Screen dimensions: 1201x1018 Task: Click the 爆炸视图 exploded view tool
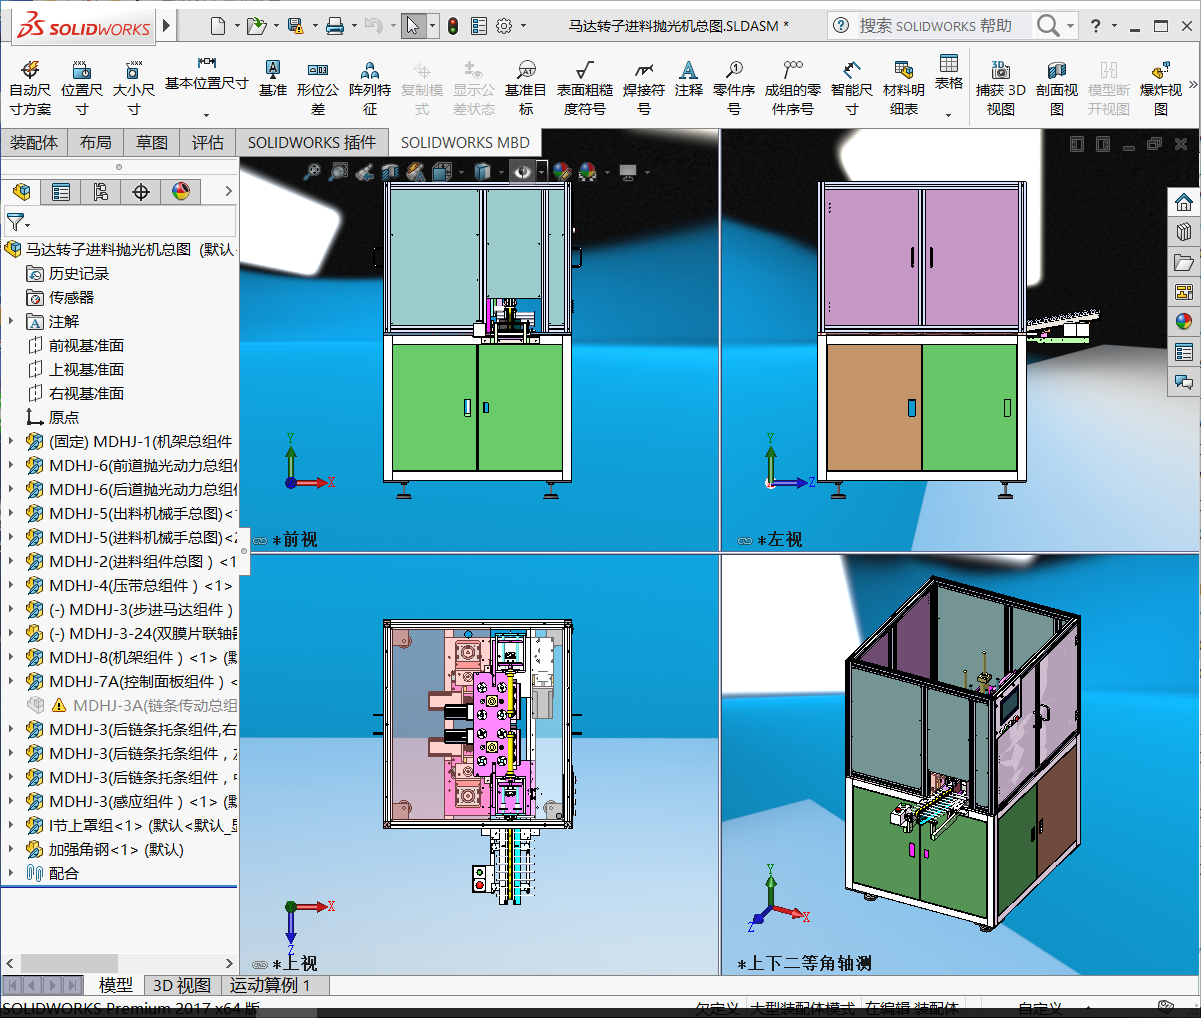point(1161,87)
